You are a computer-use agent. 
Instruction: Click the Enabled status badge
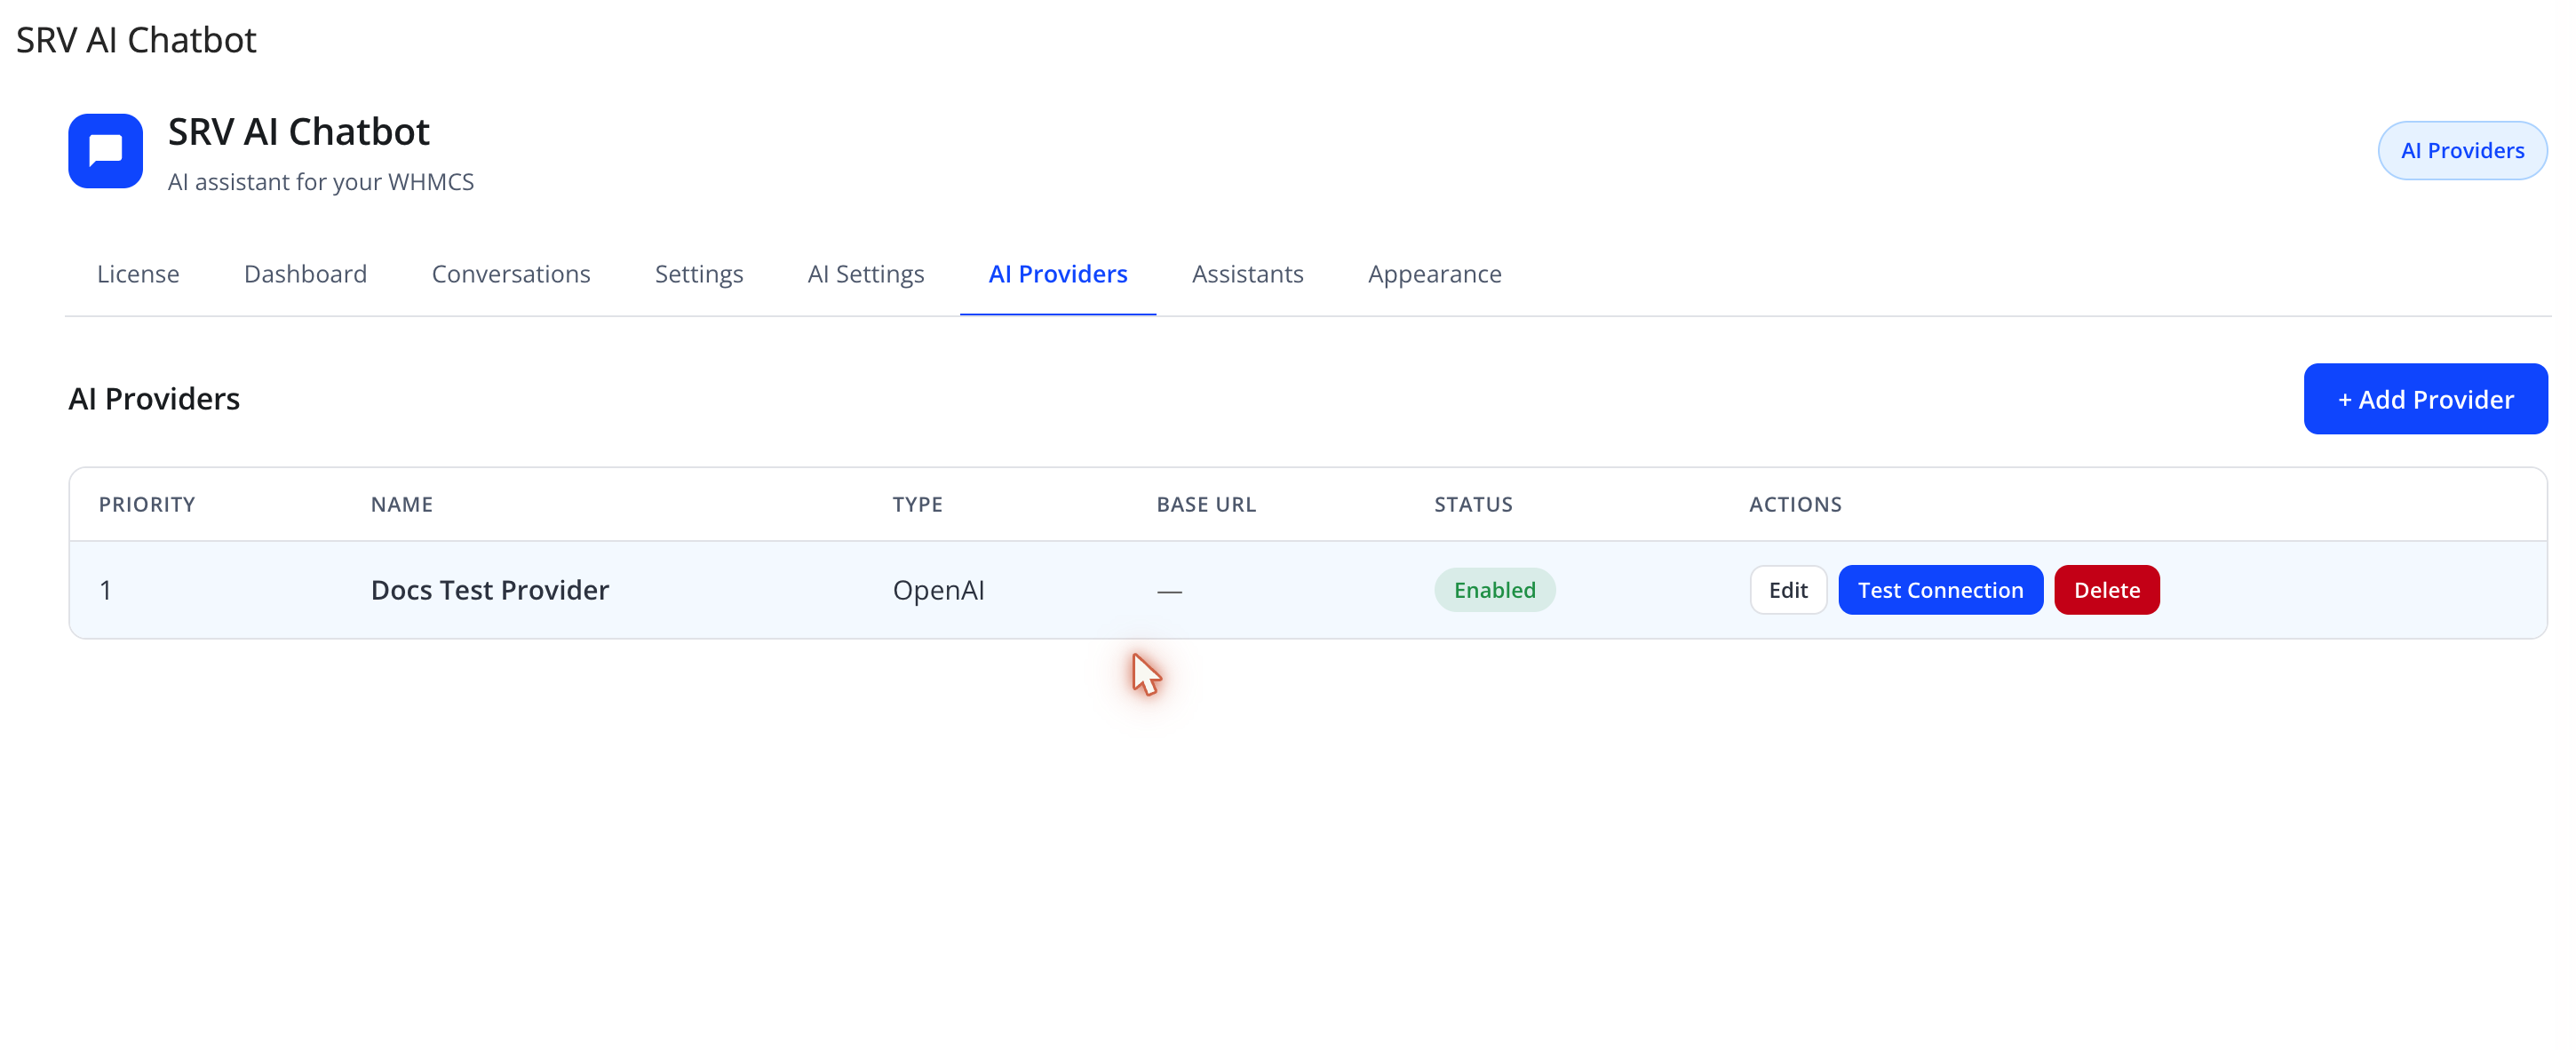[1494, 590]
